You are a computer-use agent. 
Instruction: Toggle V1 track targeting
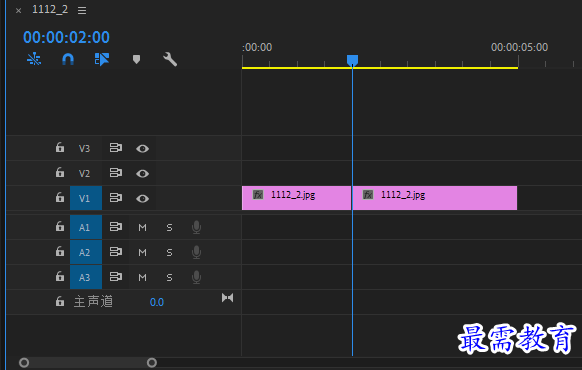(86, 198)
